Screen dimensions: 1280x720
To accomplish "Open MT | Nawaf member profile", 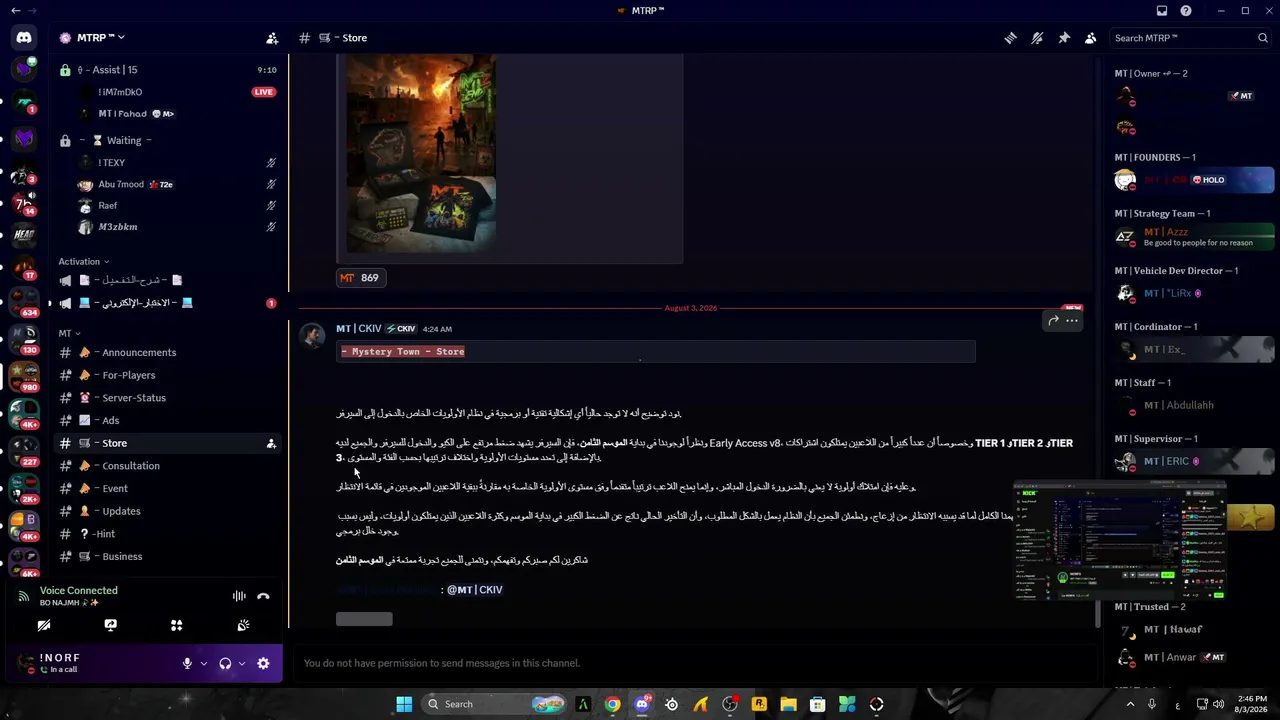I will pyautogui.click(x=1194, y=630).
